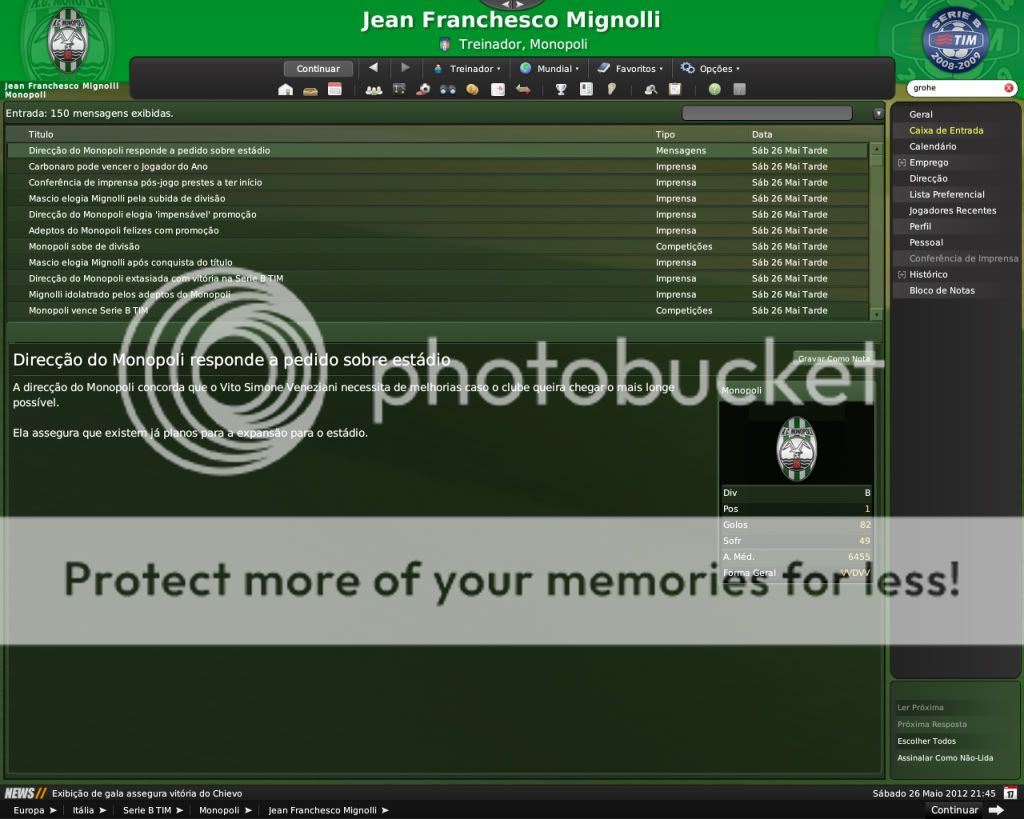Click the green help icon in toolbar

pos(715,90)
